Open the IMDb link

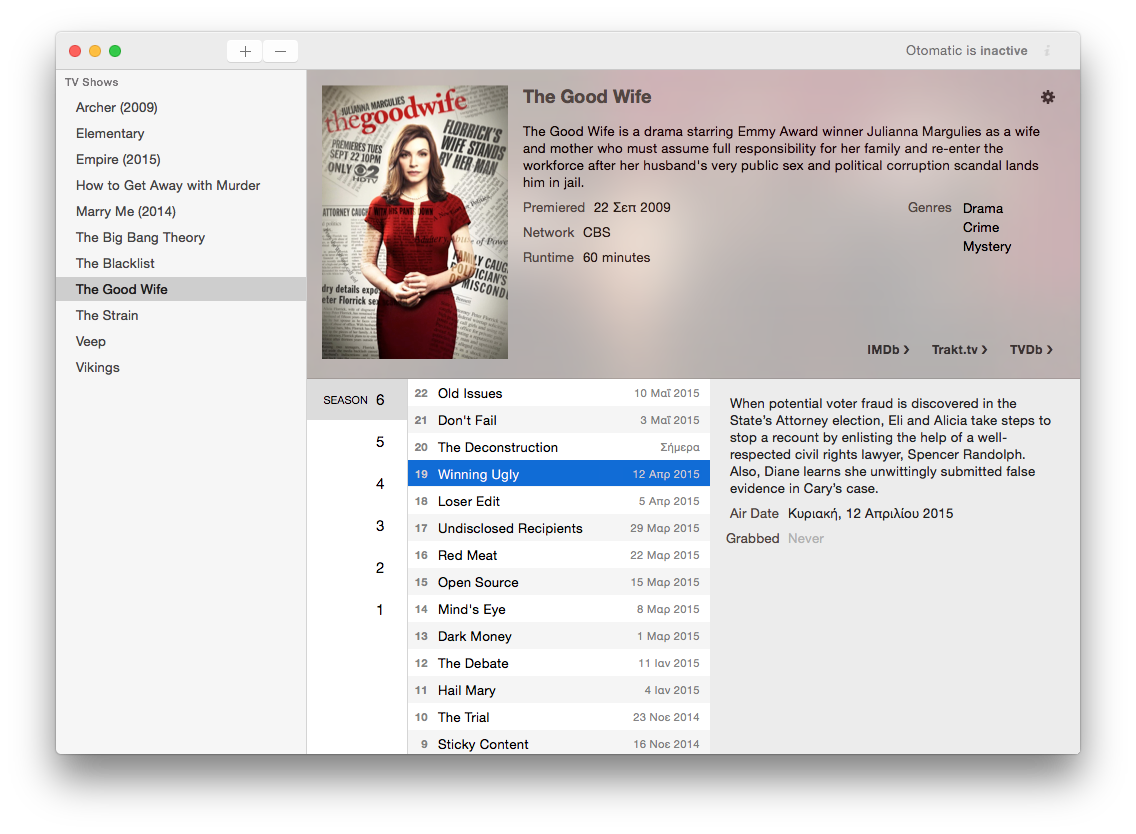(x=888, y=349)
